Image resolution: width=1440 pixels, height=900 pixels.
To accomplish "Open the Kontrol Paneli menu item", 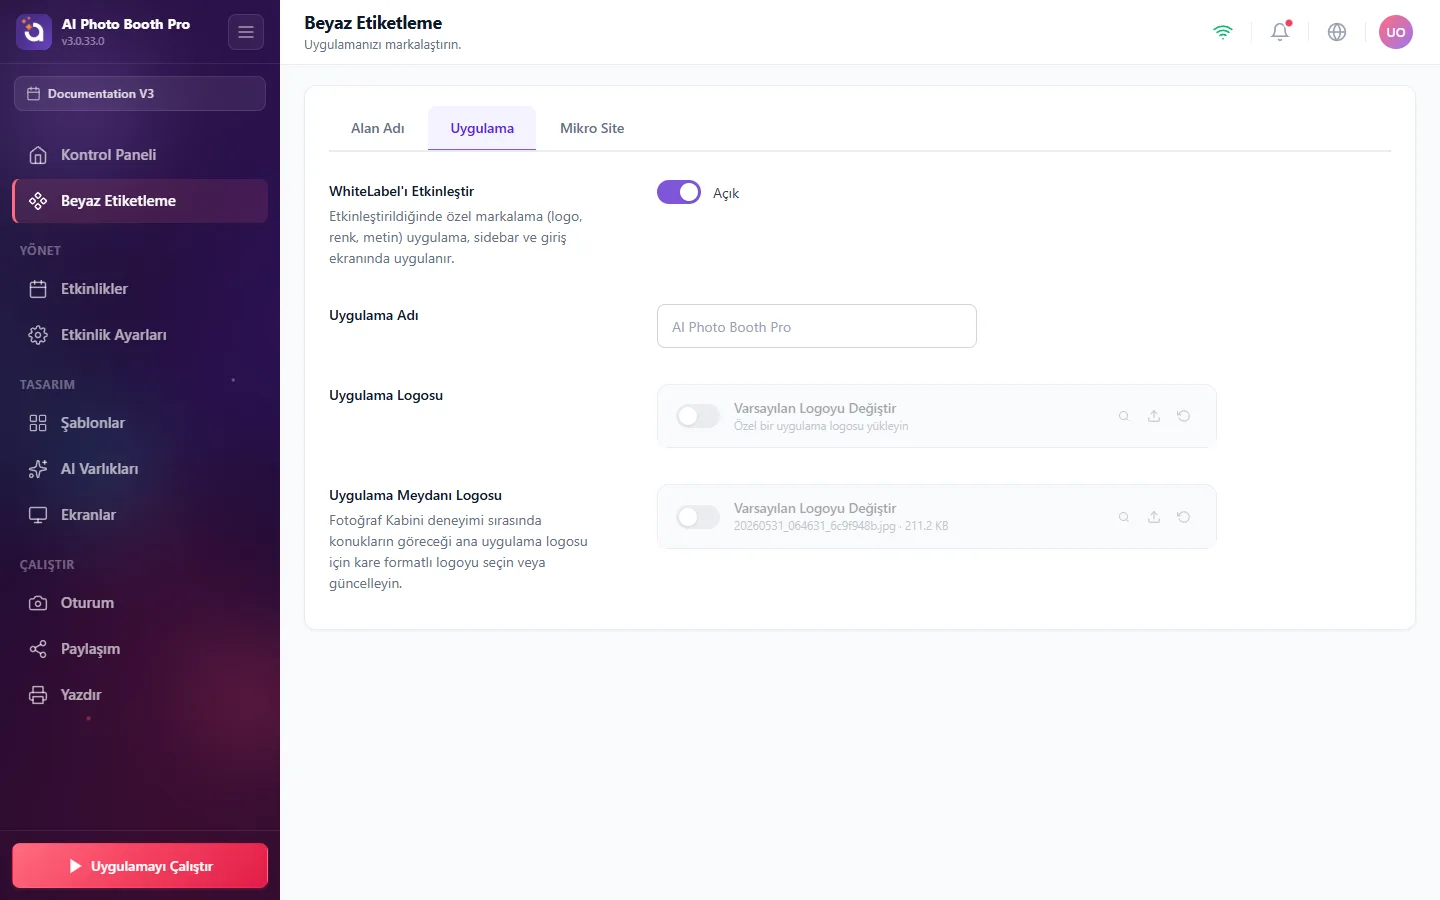I will (x=140, y=155).
